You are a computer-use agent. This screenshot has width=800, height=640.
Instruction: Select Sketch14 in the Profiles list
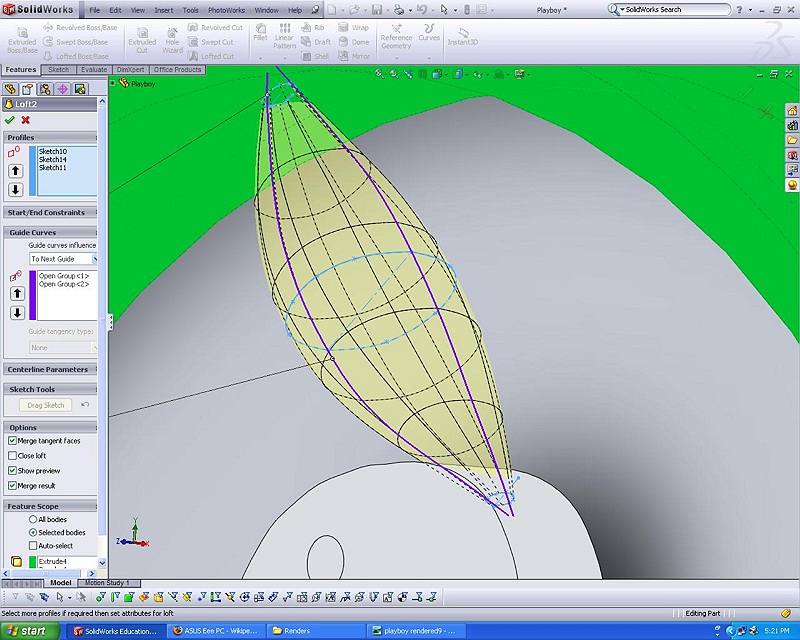[53, 160]
